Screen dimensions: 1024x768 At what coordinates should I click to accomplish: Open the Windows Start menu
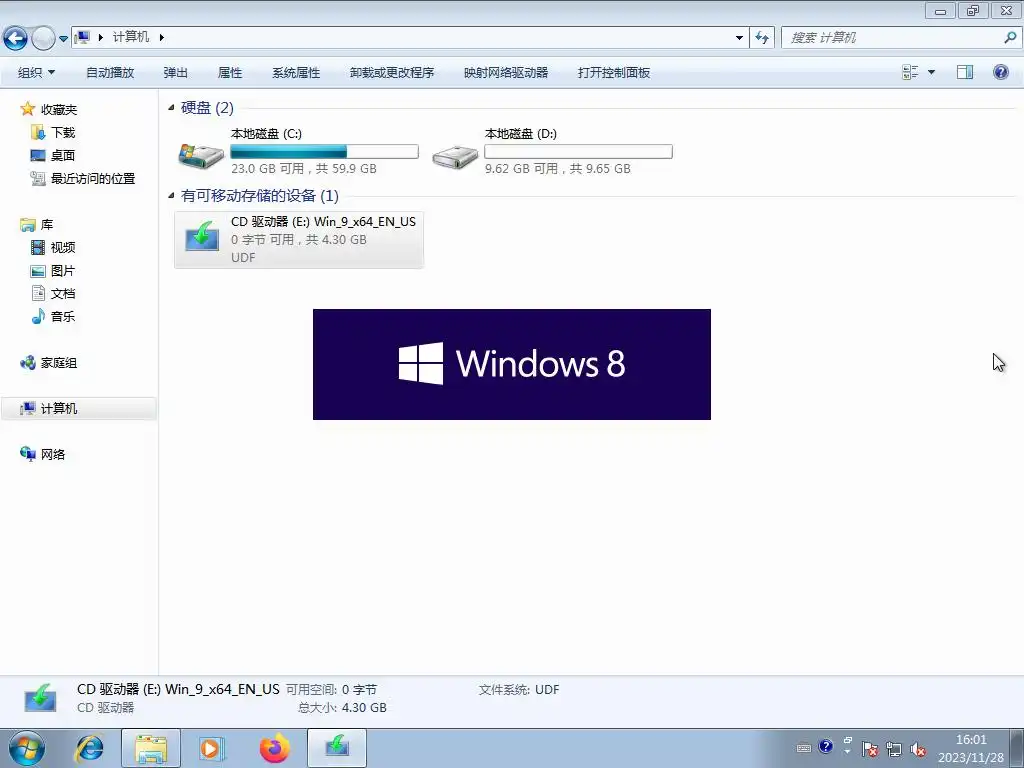click(26, 748)
